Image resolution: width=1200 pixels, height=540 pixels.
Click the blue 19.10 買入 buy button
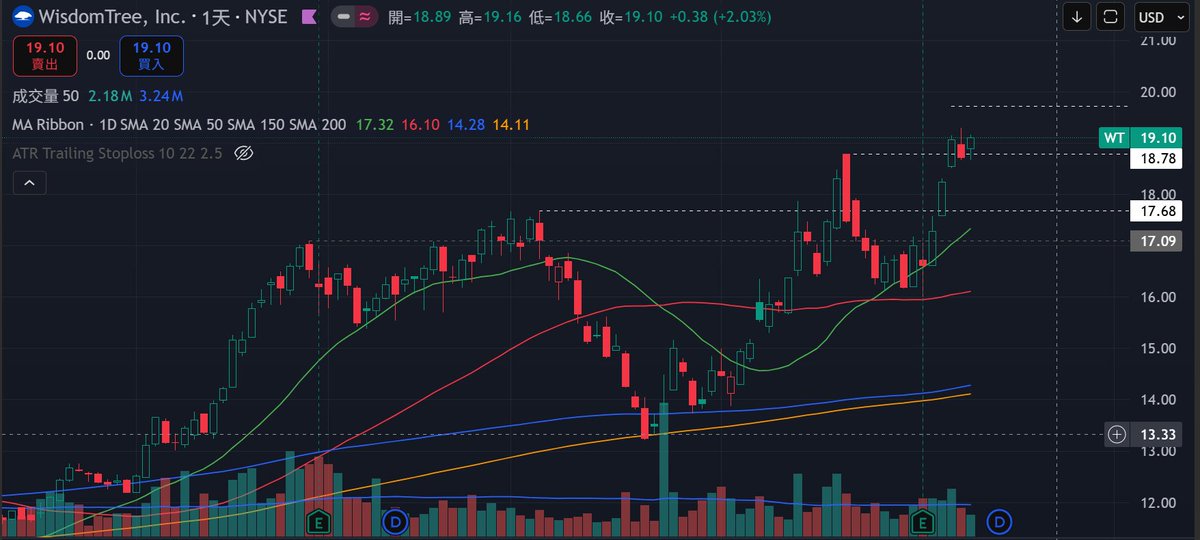151,55
